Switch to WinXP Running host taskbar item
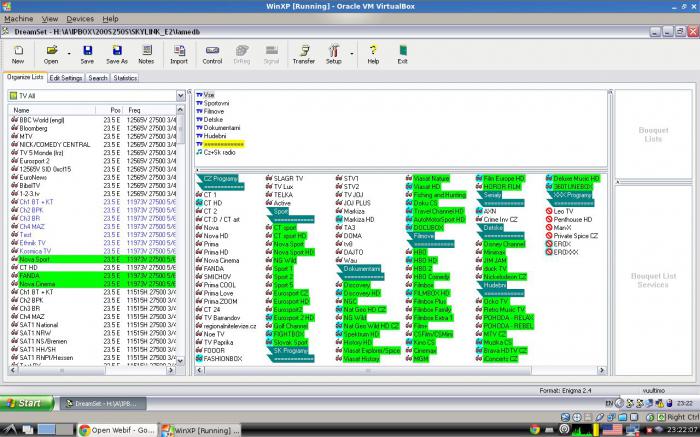The width and height of the screenshot is (700, 437). (x=200, y=430)
